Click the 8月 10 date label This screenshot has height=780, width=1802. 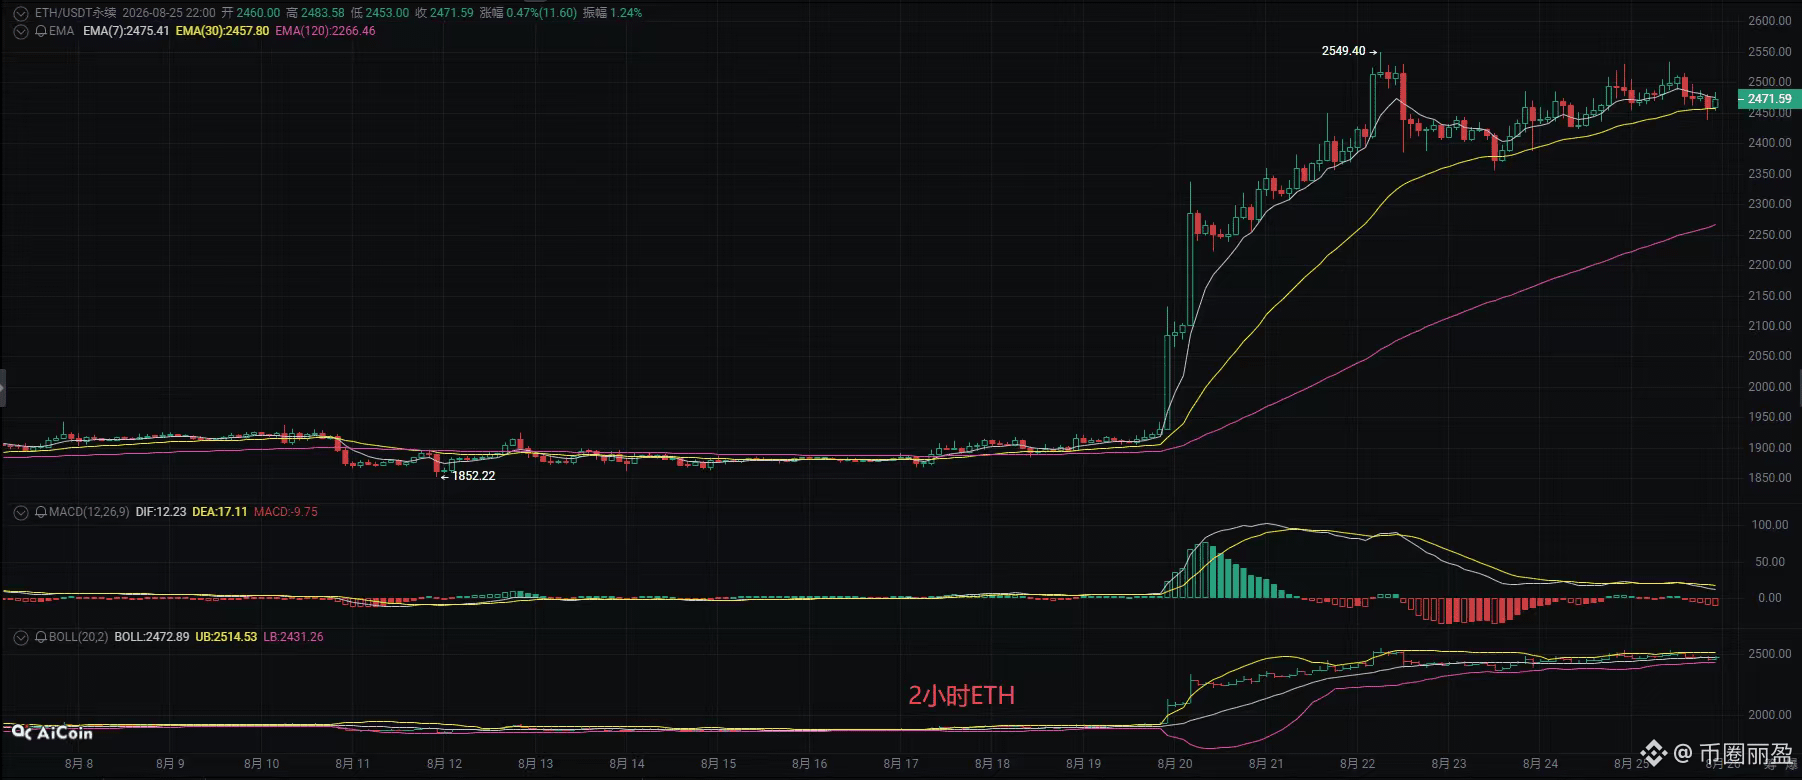[262, 764]
